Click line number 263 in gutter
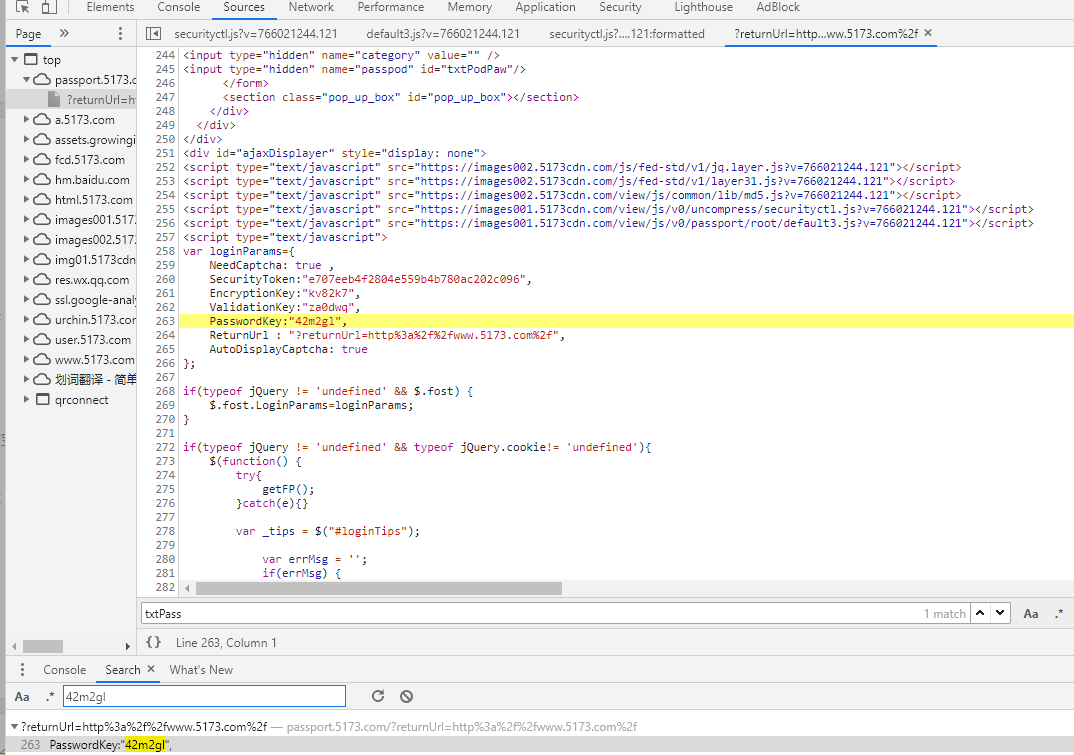The width and height of the screenshot is (1074, 755). pos(165,321)
